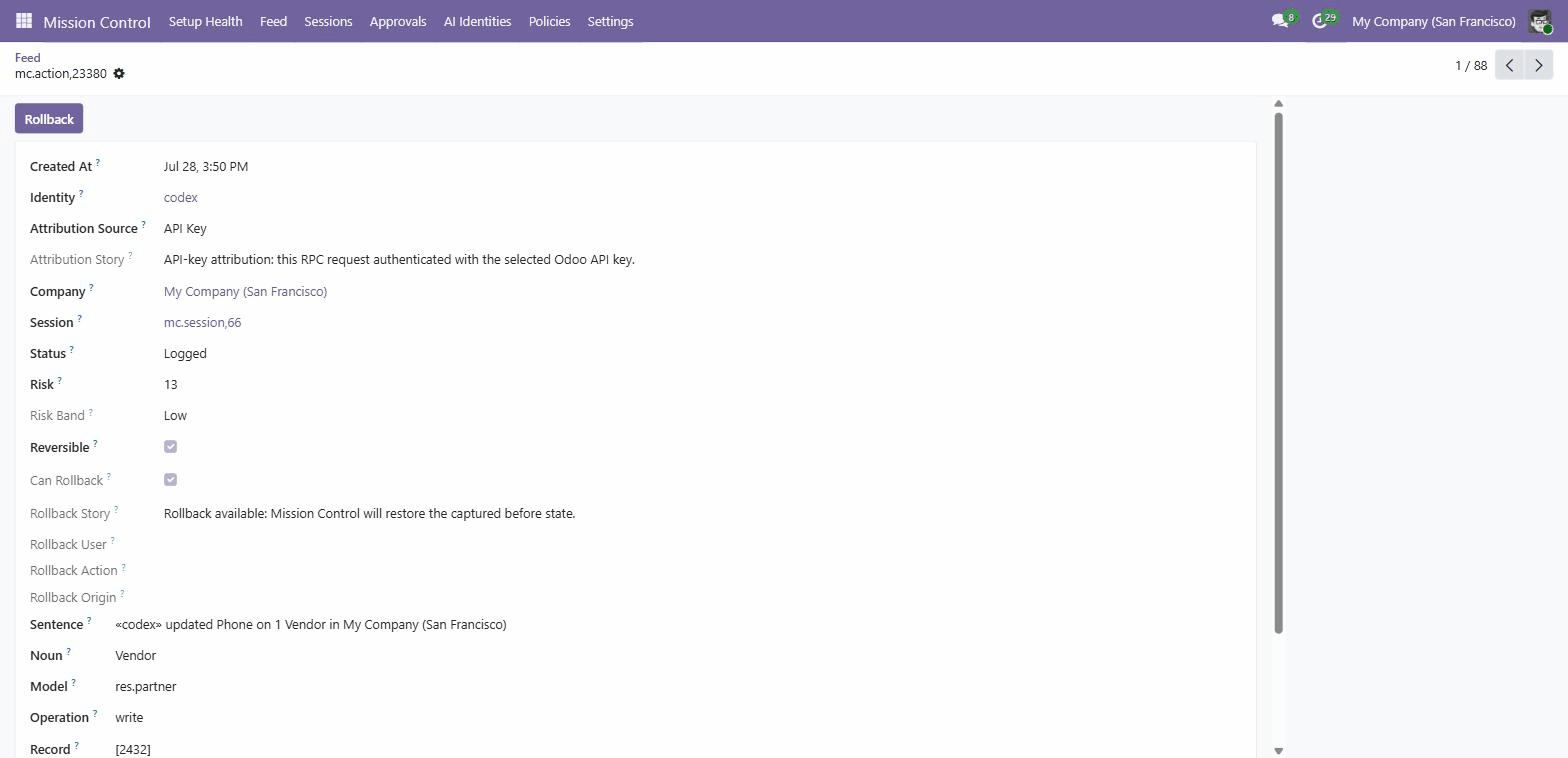1568x758 pixels.
Task: Show help tooltip for Session field
Action: (x=79, y=318)
